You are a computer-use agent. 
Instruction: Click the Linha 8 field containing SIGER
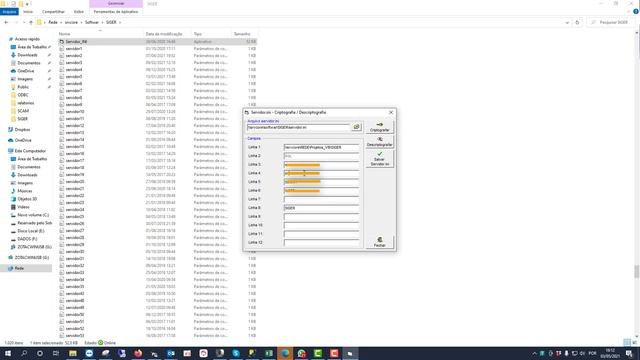pos(322,208)
